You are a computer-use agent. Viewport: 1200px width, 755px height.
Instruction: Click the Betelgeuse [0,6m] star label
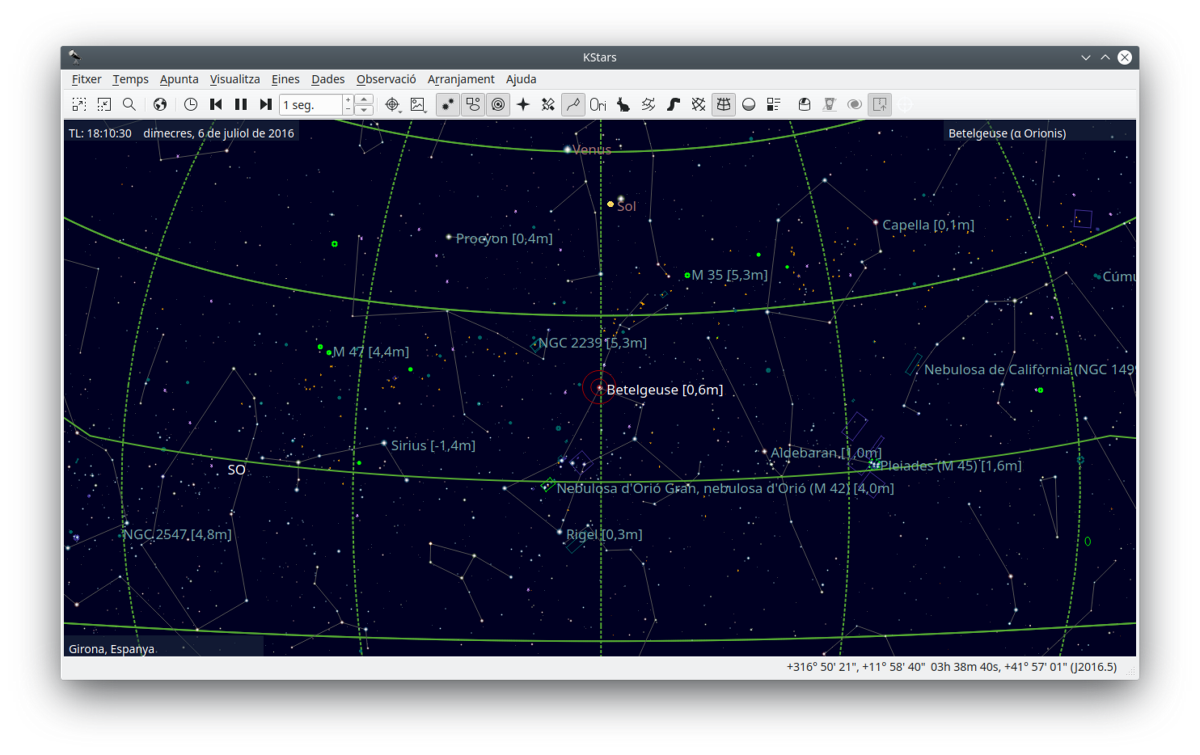pos(664,390)
